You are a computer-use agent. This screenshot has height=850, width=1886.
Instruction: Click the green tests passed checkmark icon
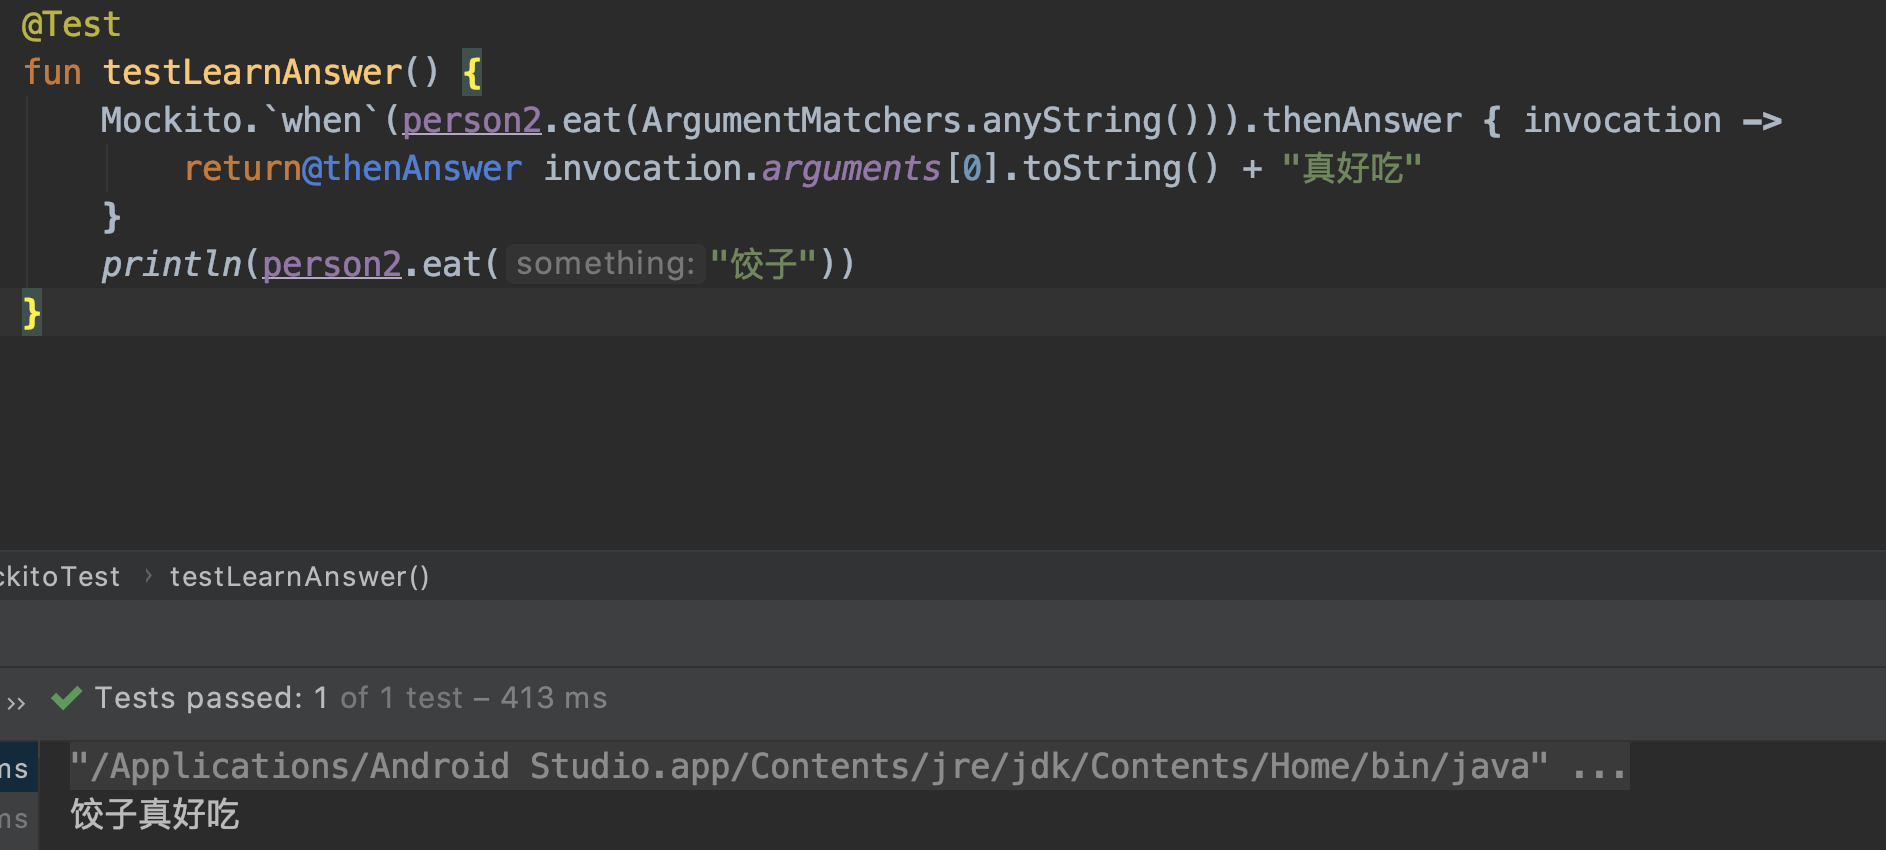[66, 697]
